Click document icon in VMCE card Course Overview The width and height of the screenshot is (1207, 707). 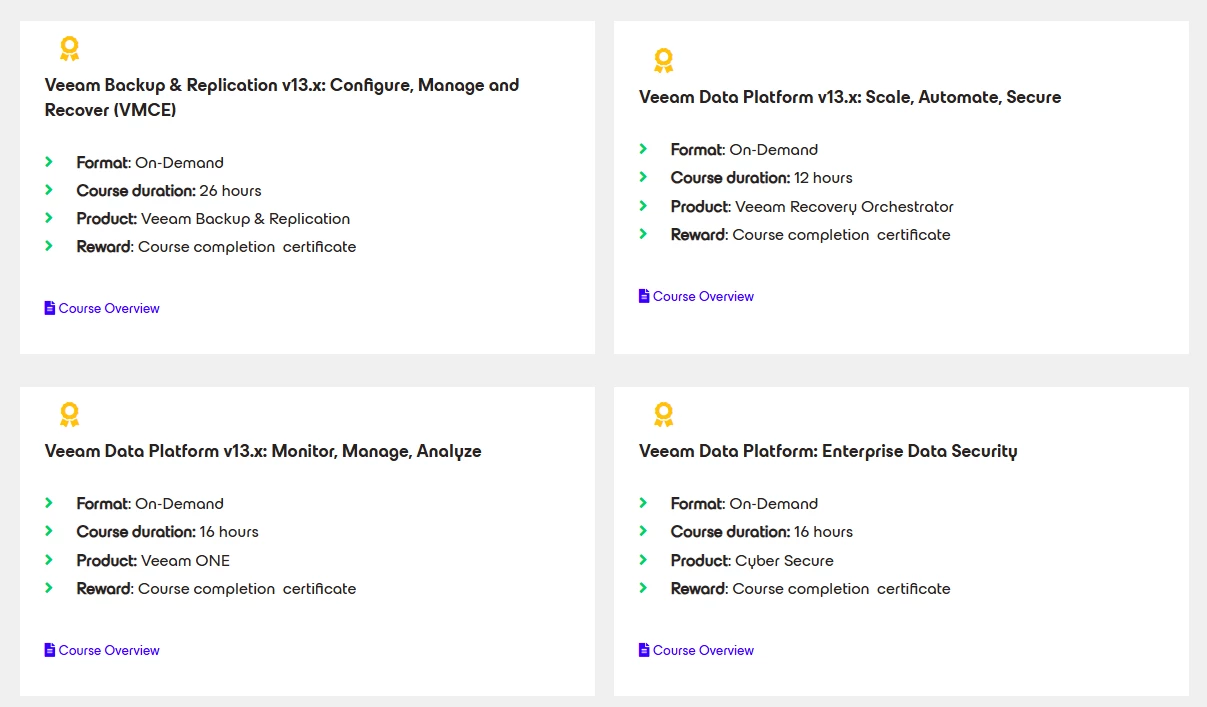point(50,308)
